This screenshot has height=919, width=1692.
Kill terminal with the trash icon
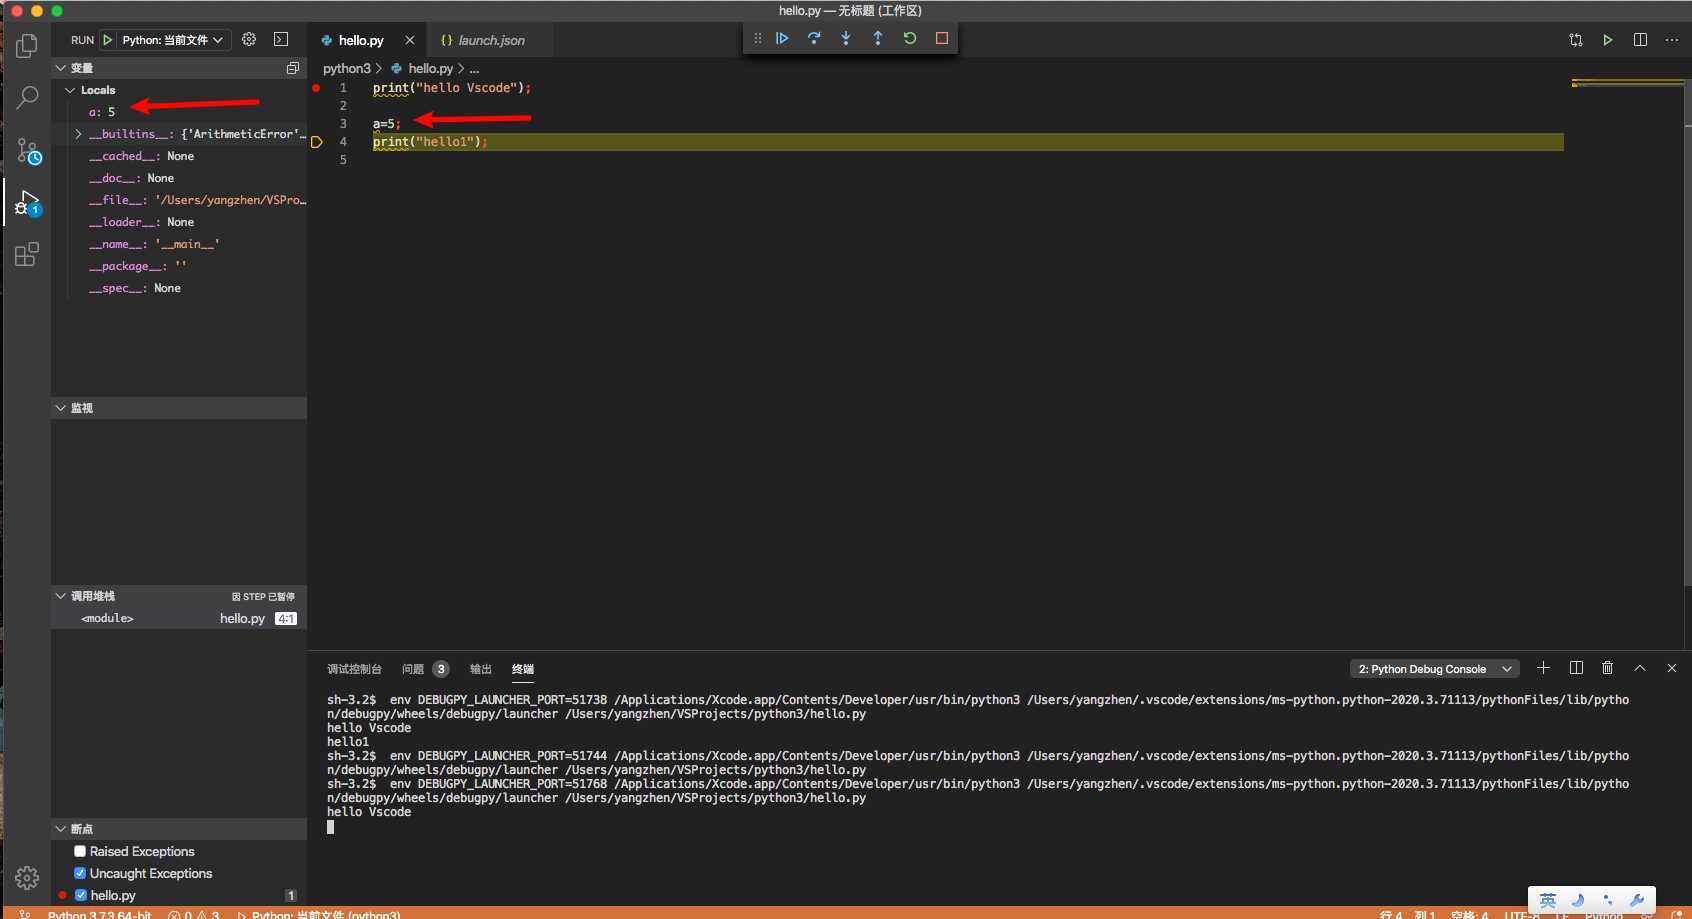(1608, 668)
